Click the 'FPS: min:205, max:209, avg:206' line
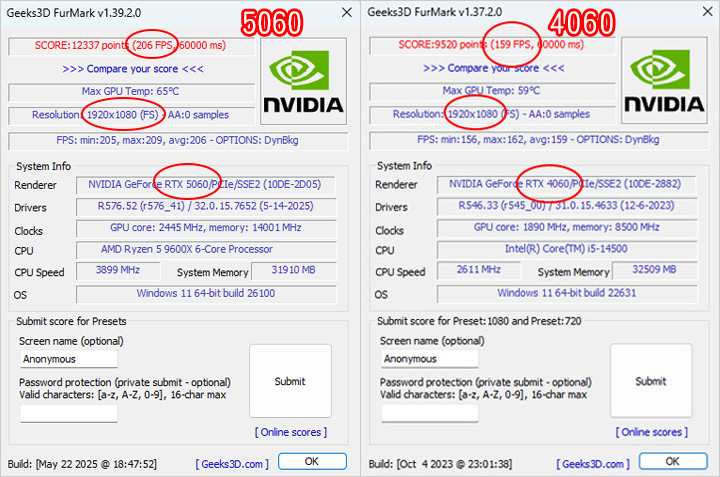720x477 pixels. tap(178, 140)
